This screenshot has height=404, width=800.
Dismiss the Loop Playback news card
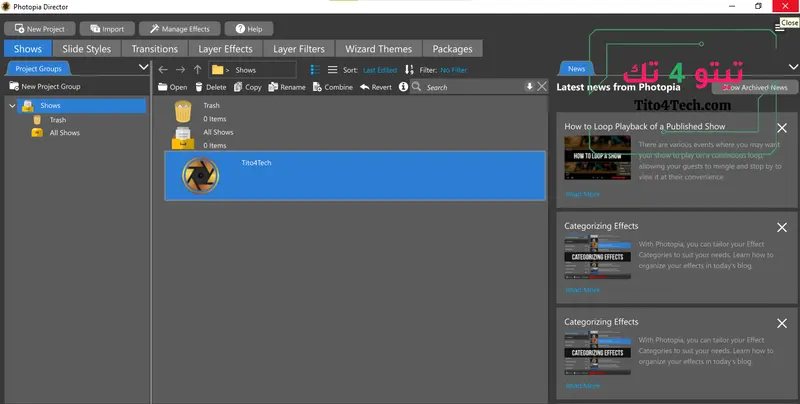point(782,128)
